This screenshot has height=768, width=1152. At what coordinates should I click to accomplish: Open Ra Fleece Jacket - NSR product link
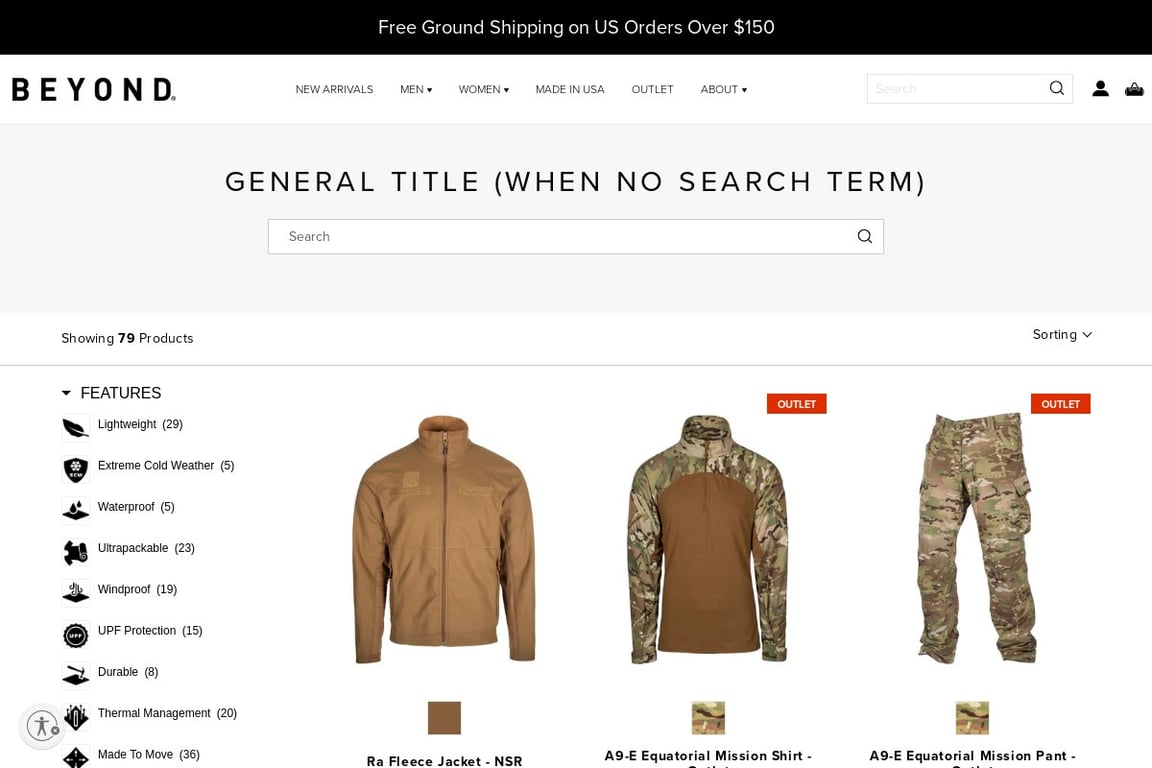444,761
